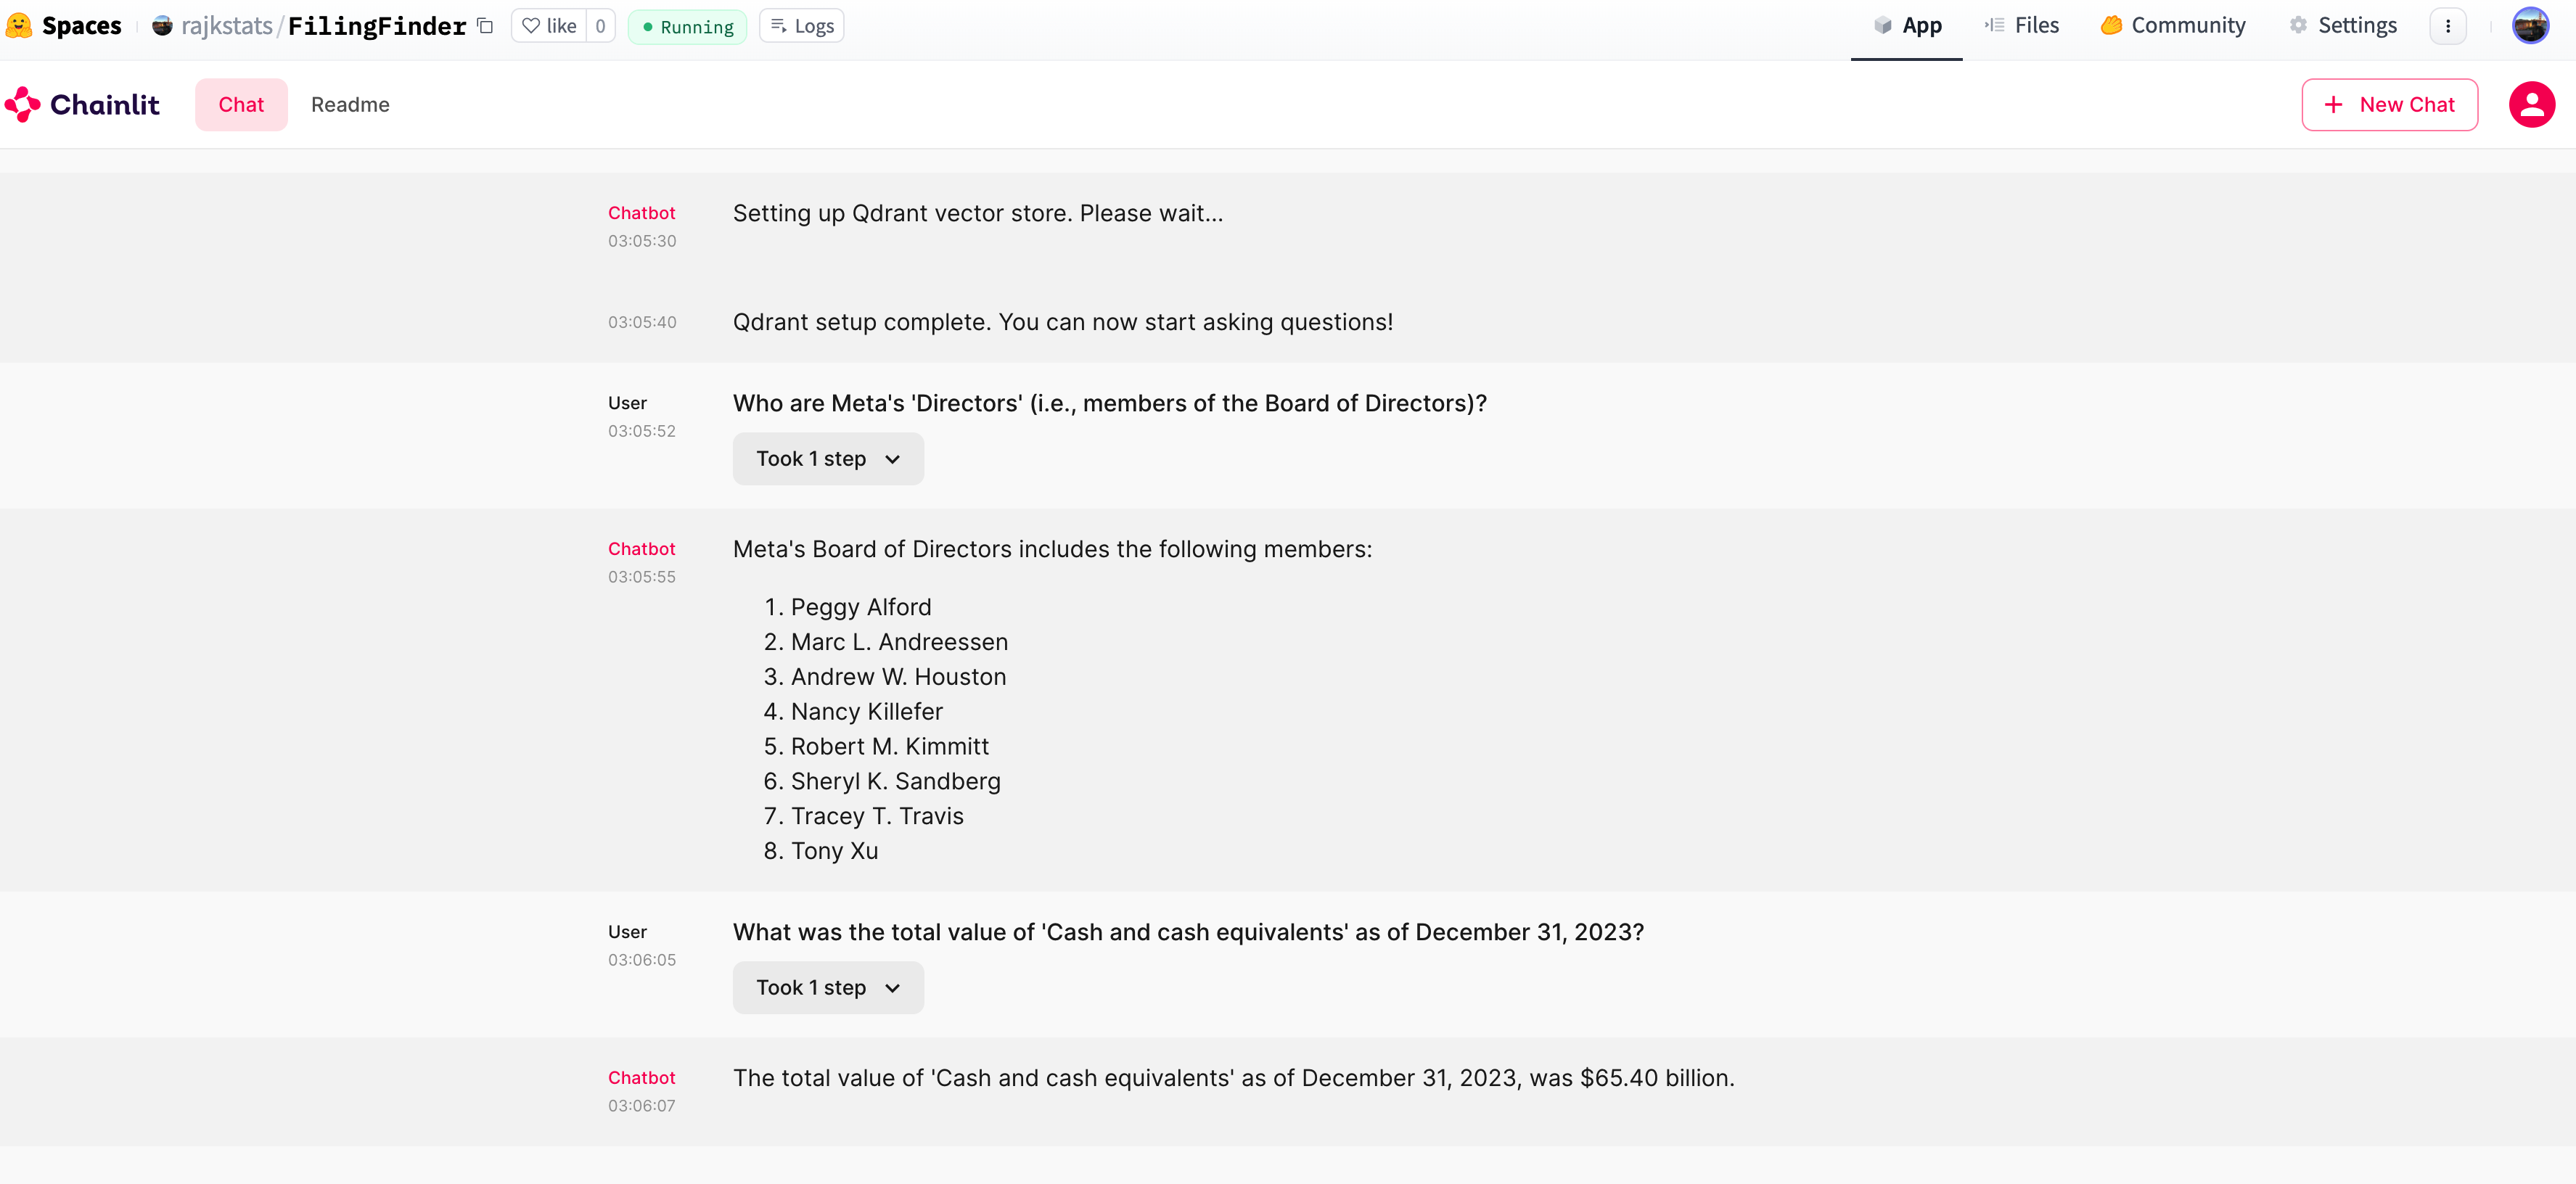Click the like count number
2576x1184 pixels.
(x=600, y=26)
